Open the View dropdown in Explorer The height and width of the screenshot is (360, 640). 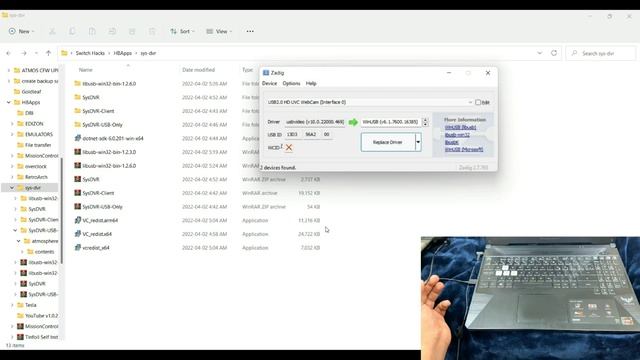click(x=219, y=31)
